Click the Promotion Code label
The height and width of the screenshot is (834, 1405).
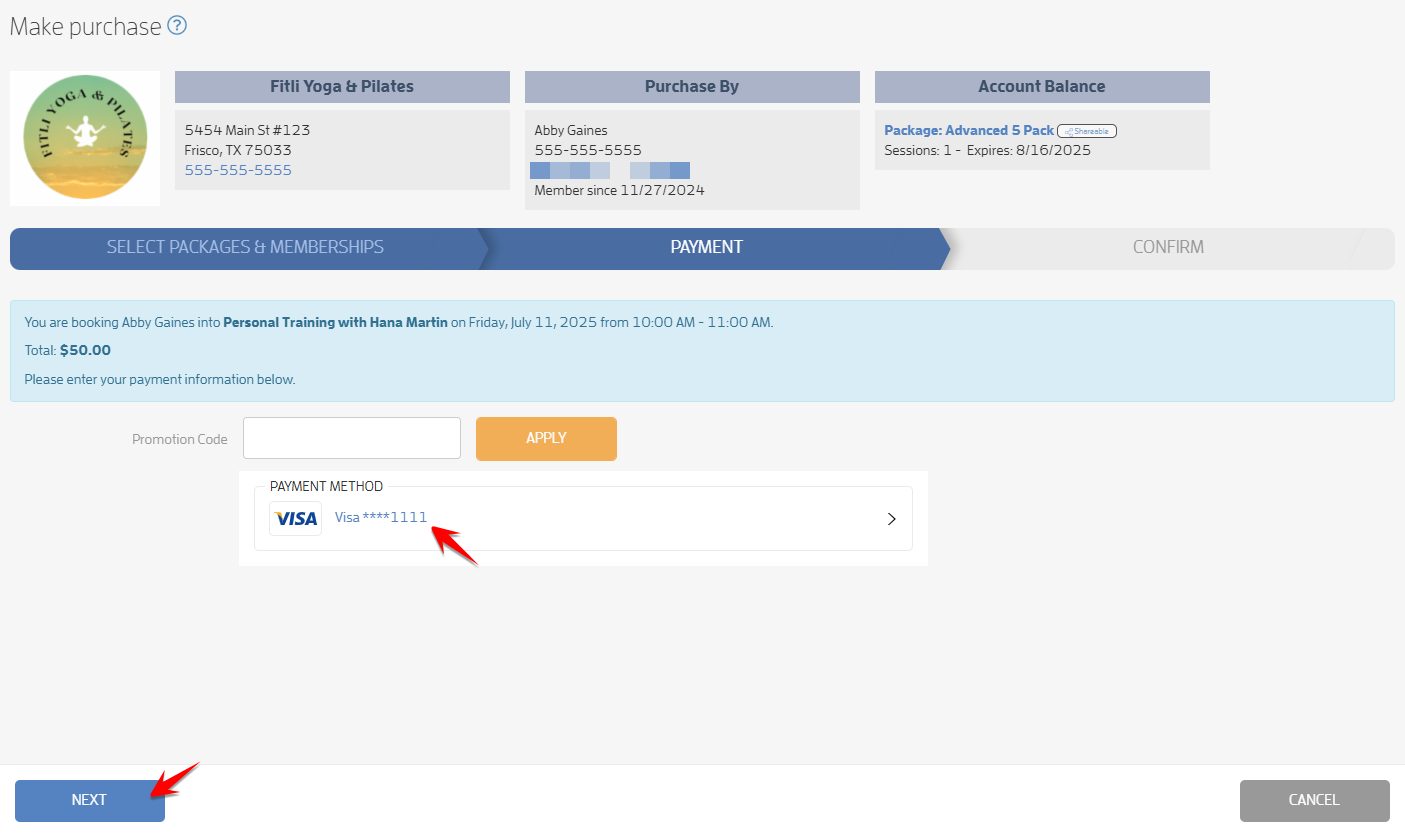click(x=180, y=439)
